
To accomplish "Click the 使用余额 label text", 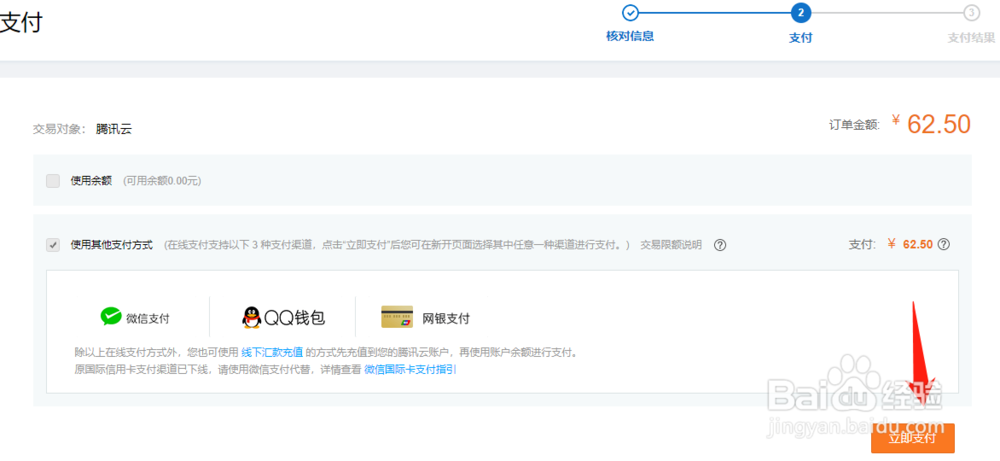I will [x=91, y=181].
